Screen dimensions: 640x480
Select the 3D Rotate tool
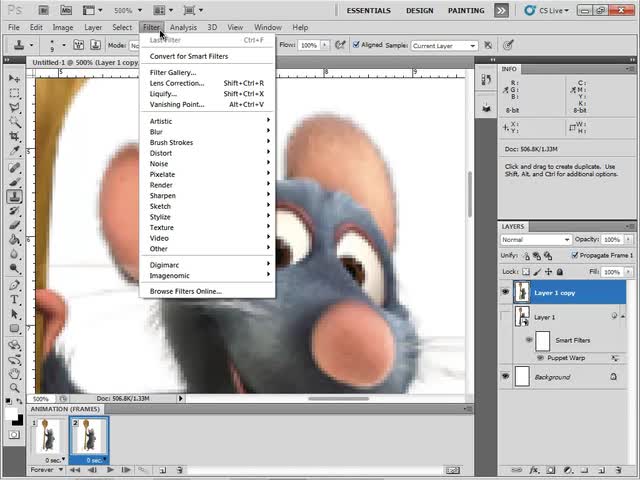point(14,345)
